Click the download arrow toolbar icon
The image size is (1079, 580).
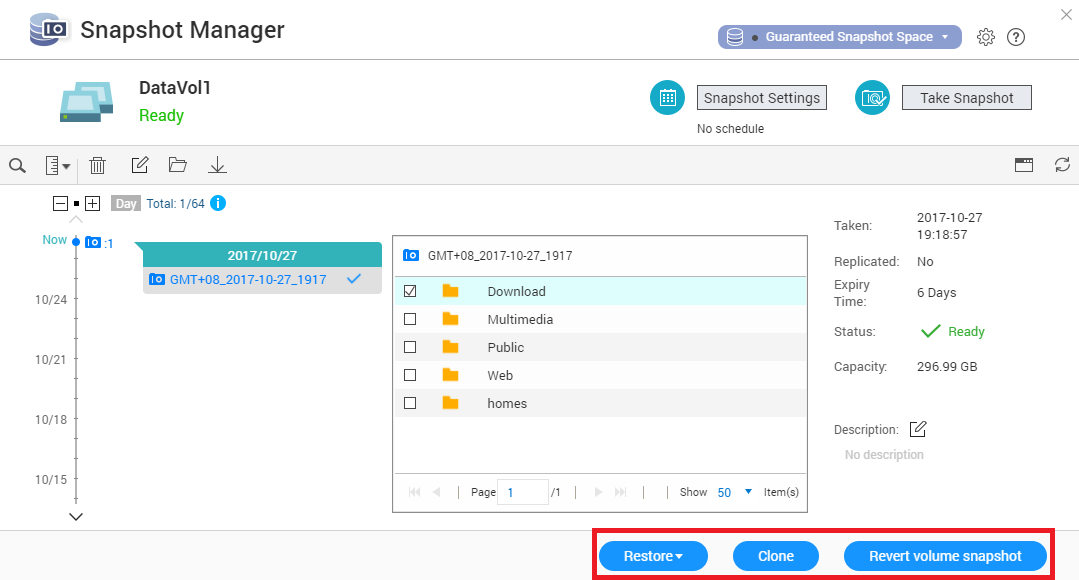[217, 165]
